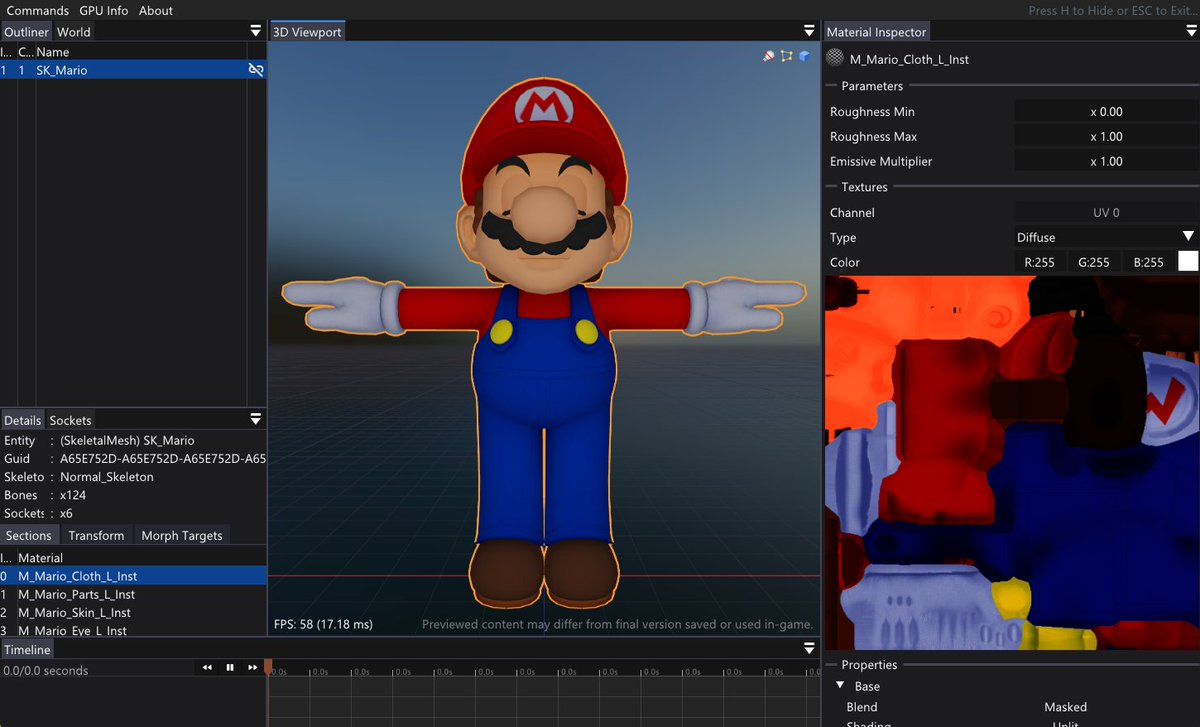
Task: Open the Outliner filter funnel icon
Action: (x=256, y=31)
